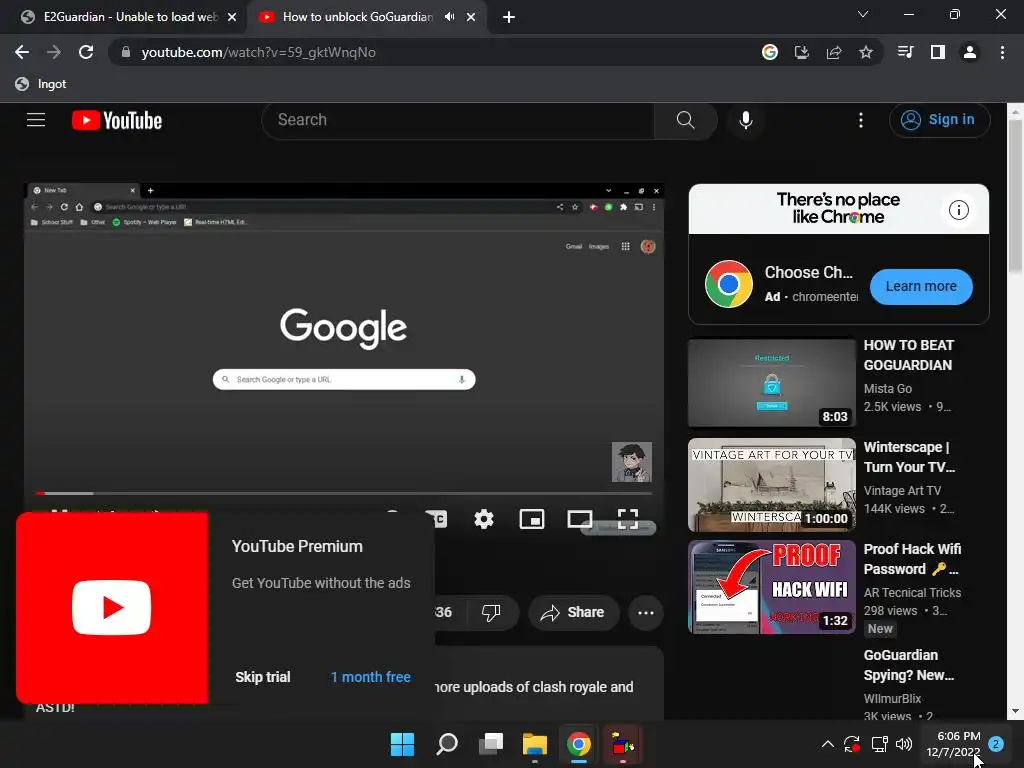The width and height of the screenshot is (1024, 768).
Task: Open ad info circle icon
Action: 959,210
